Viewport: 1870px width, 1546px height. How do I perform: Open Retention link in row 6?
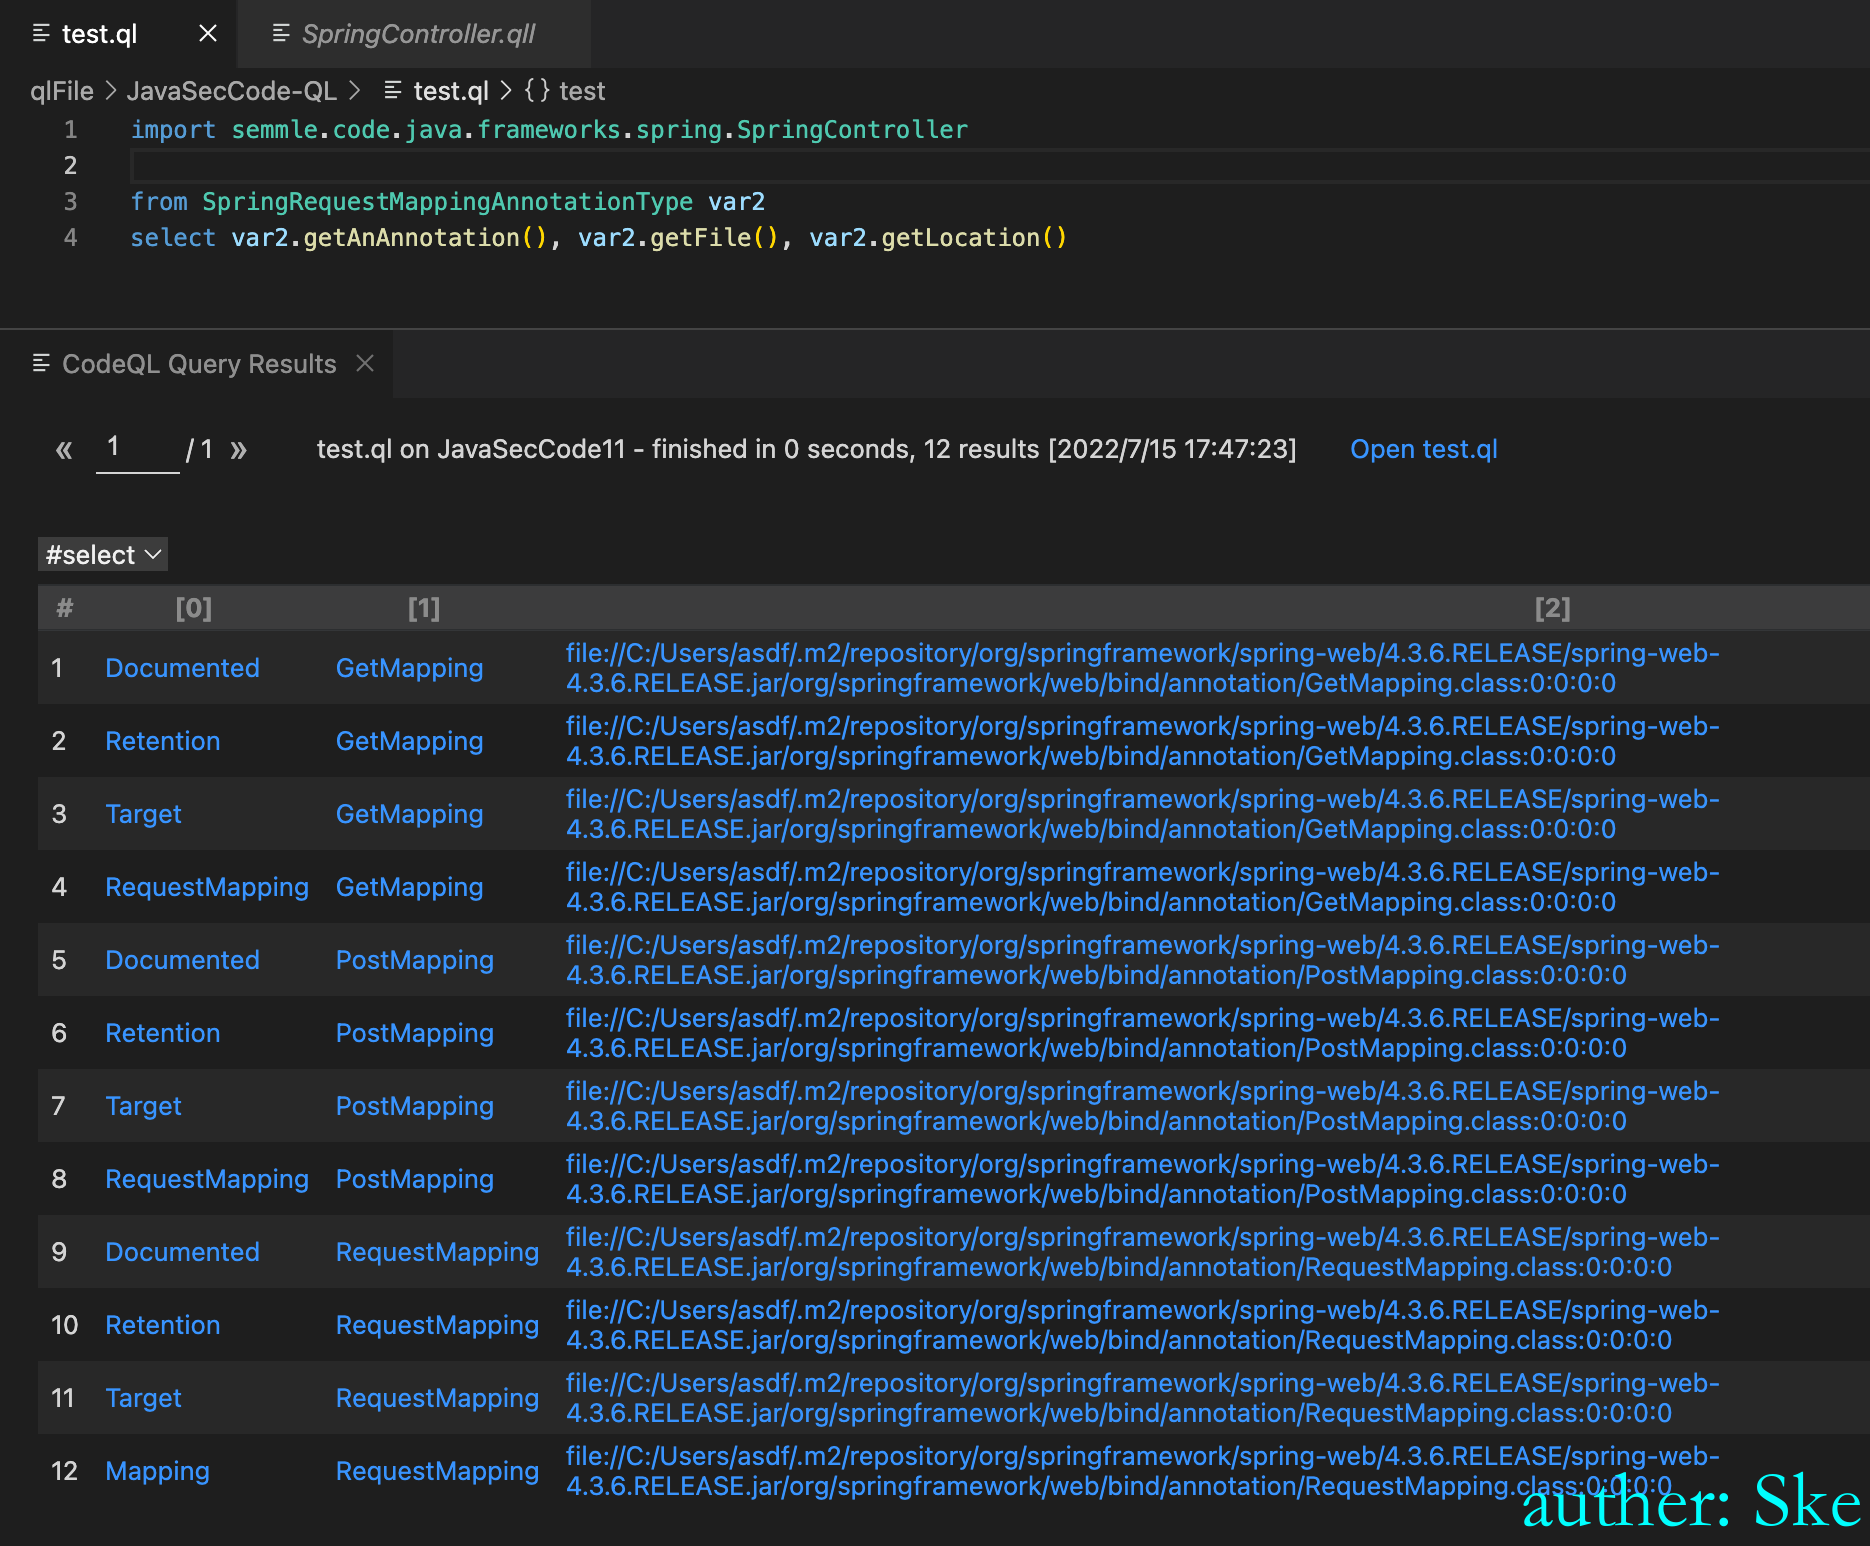[163, 1033]
